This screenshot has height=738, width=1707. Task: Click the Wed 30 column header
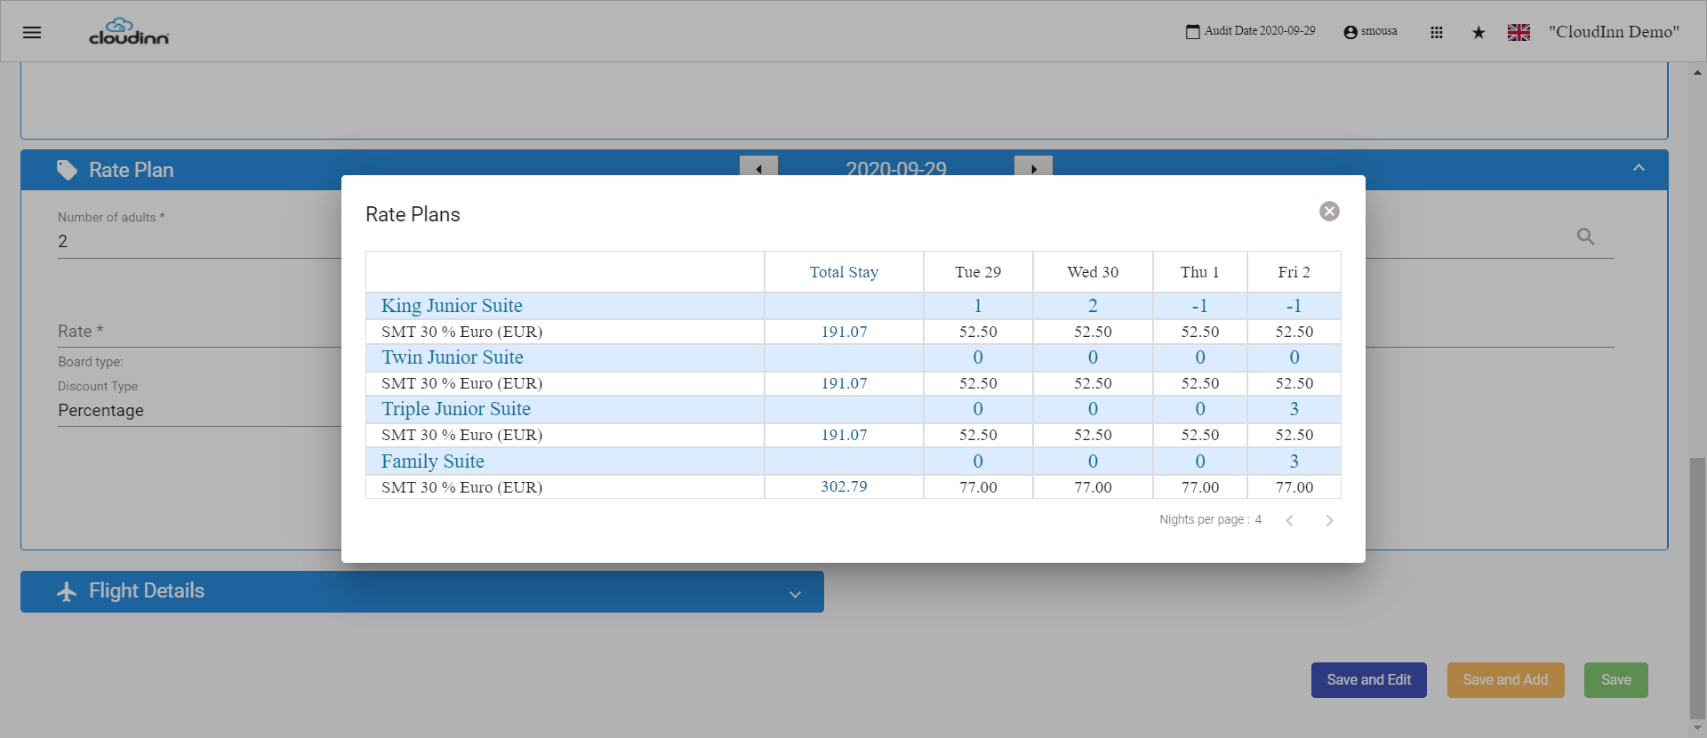pyautogui.click(x=1093, y=272)
